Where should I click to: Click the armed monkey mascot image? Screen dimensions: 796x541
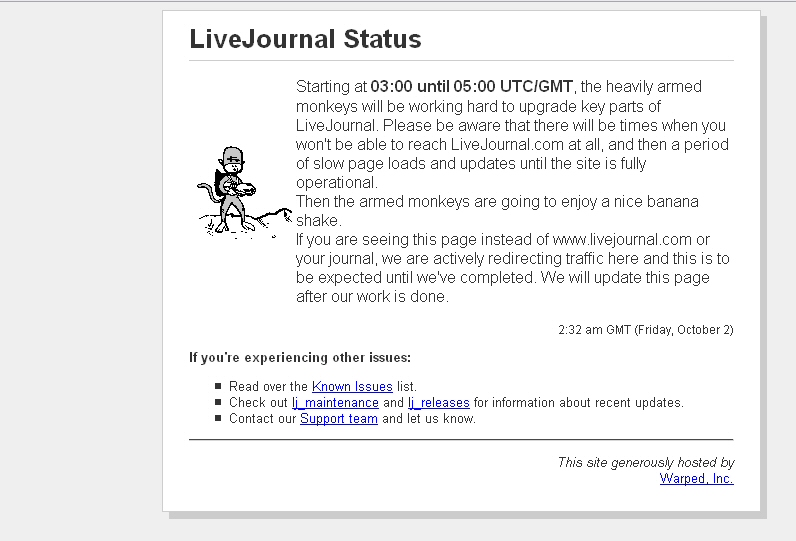tap(244, 192)
